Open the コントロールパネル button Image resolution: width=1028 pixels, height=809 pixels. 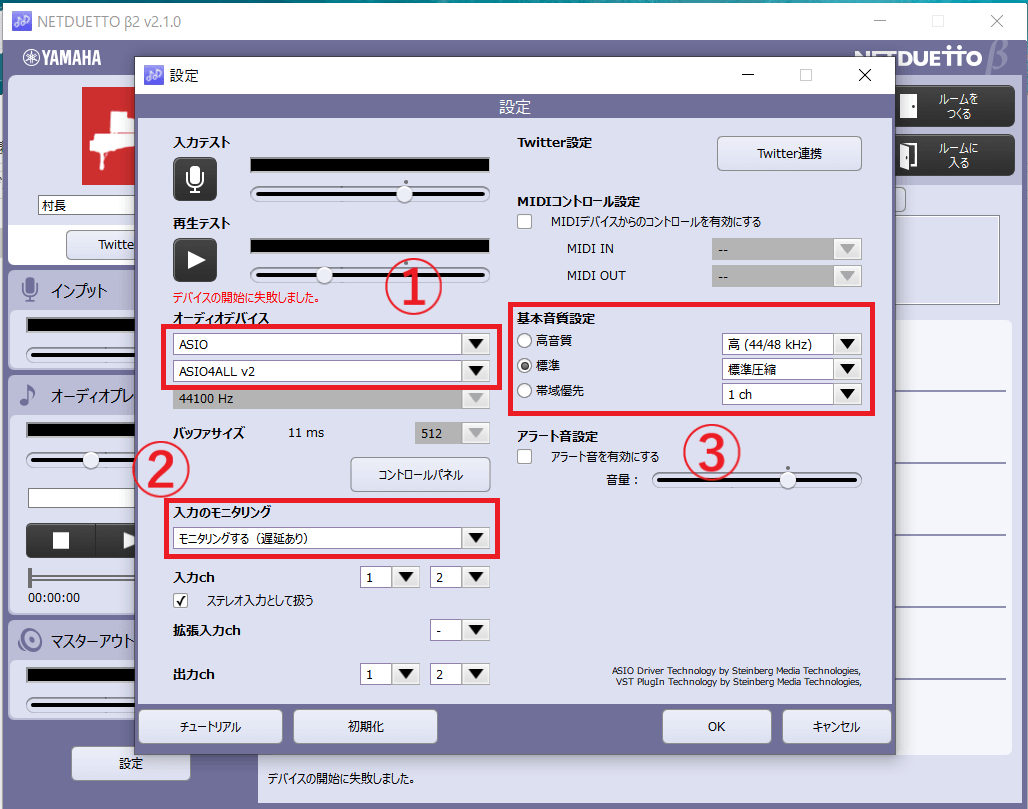[420, 475]
